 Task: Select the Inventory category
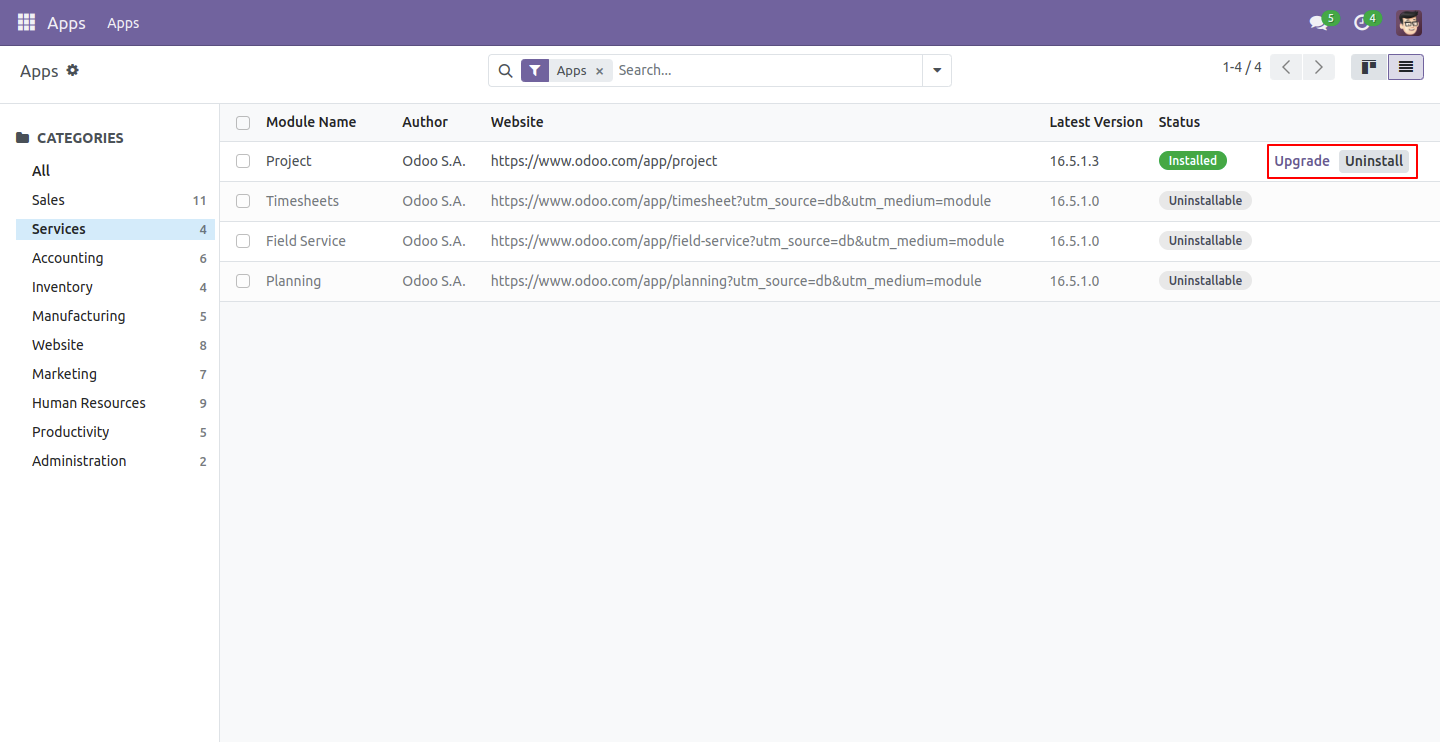click(x=117, y=287)
